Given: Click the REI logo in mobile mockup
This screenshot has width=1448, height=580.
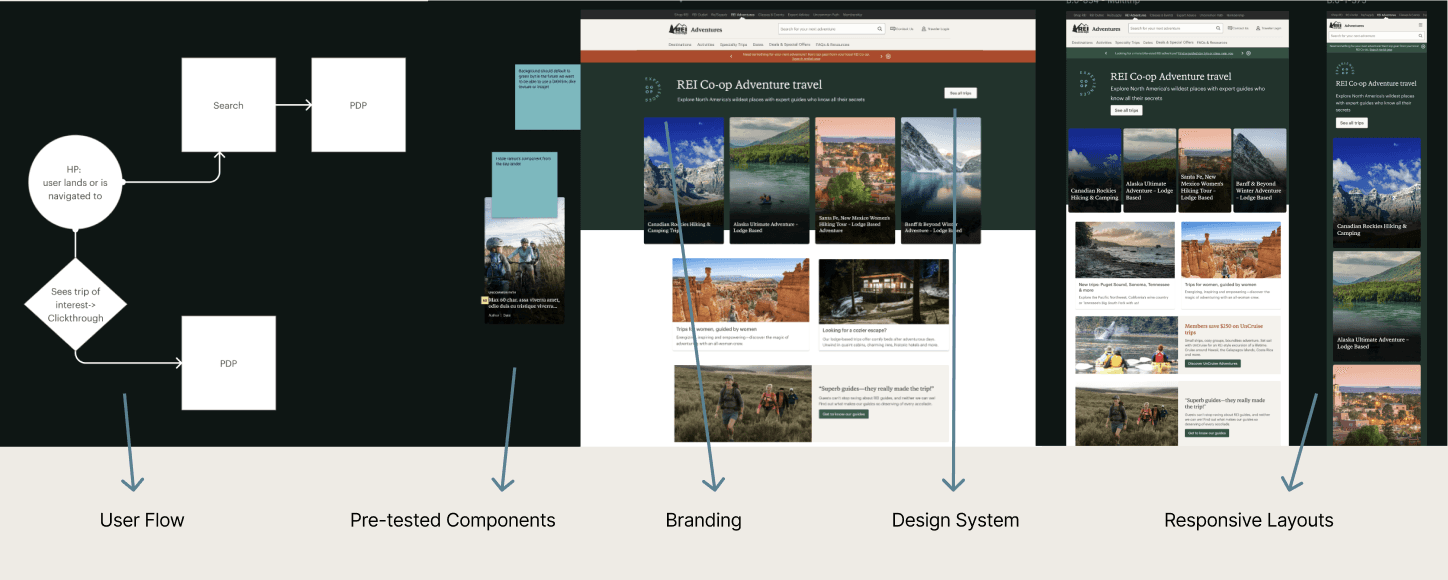Looking at the screenshot, I should tap(1337, 25).
